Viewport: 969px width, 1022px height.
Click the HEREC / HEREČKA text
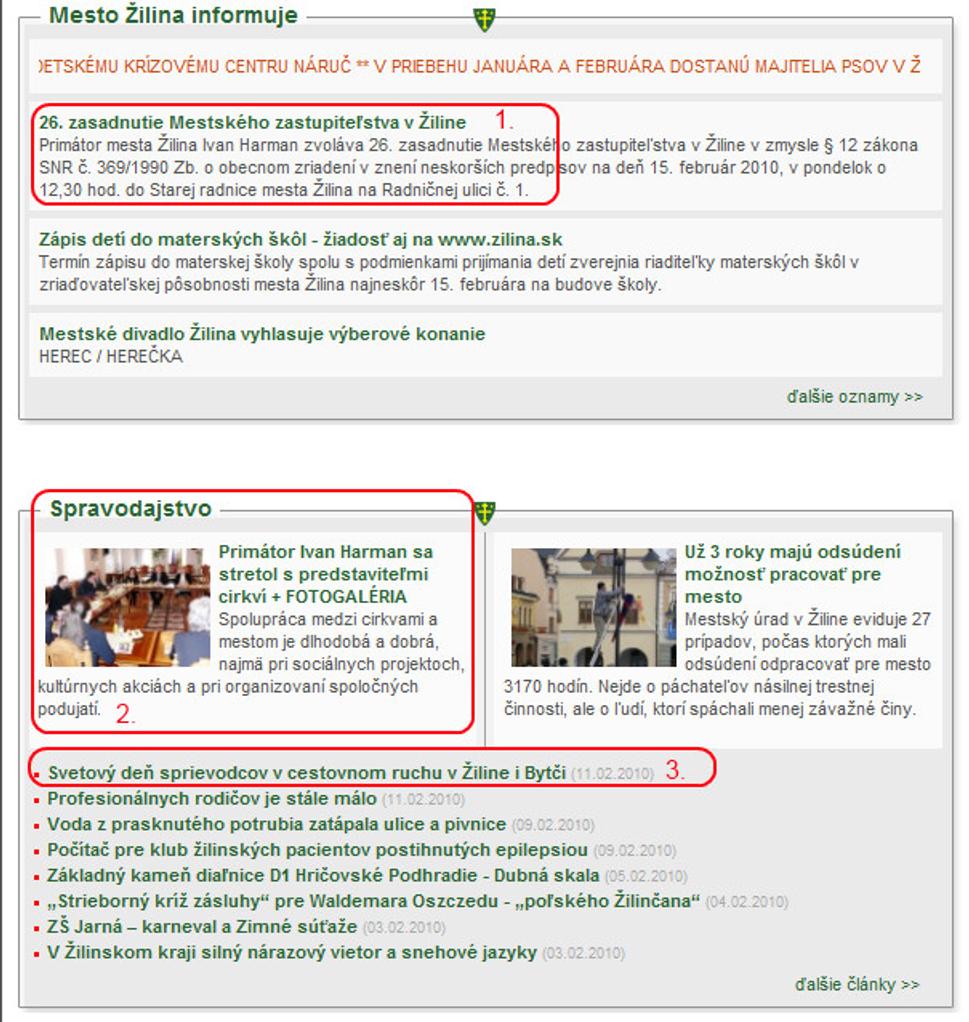111,357
